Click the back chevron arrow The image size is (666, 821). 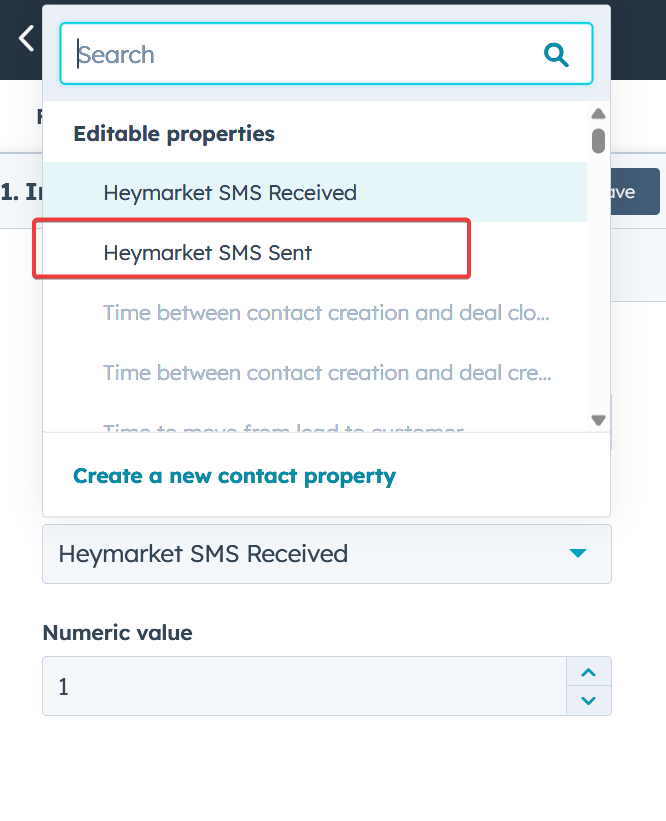pyautogui.click(x=26, y=39)
